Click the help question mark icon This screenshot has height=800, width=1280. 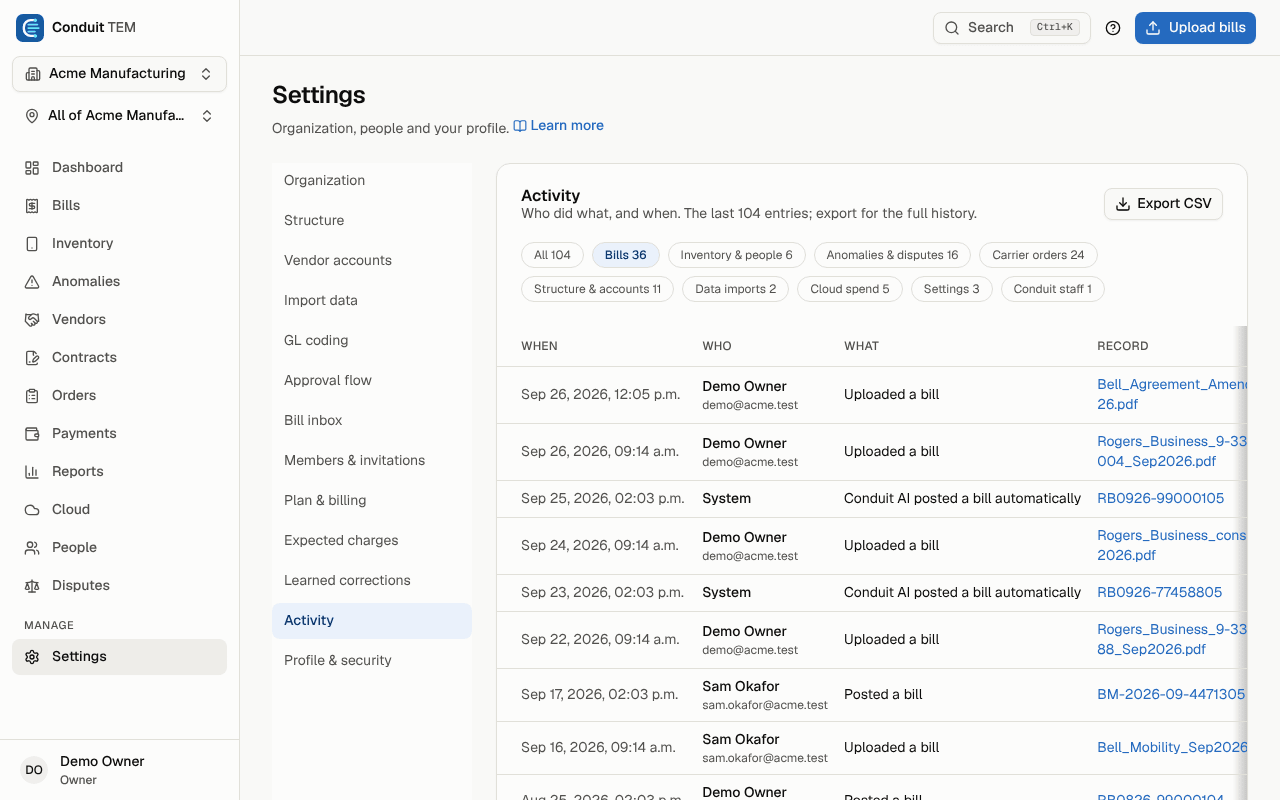click(1113, 28)
